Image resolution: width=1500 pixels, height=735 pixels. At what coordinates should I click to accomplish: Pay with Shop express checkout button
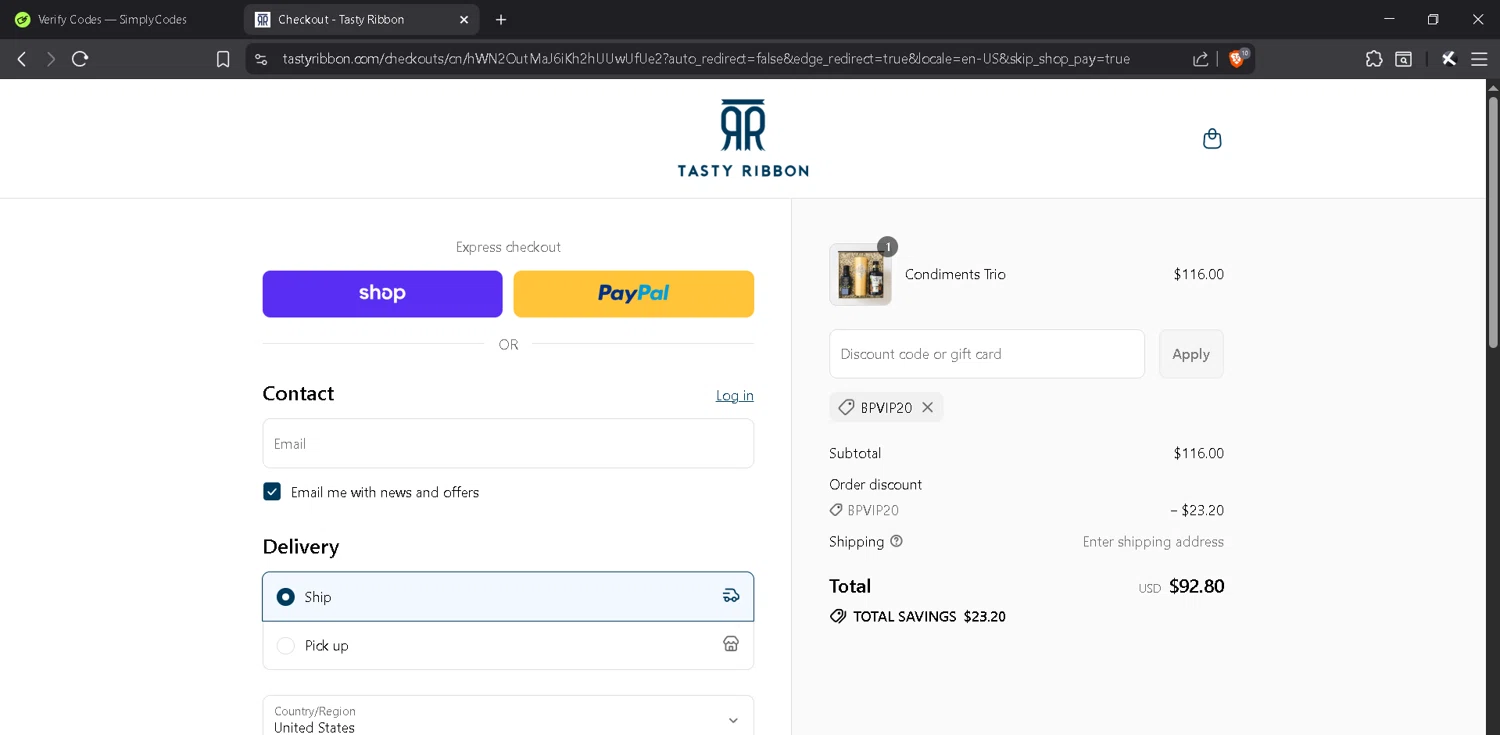(x=382, y=293)
